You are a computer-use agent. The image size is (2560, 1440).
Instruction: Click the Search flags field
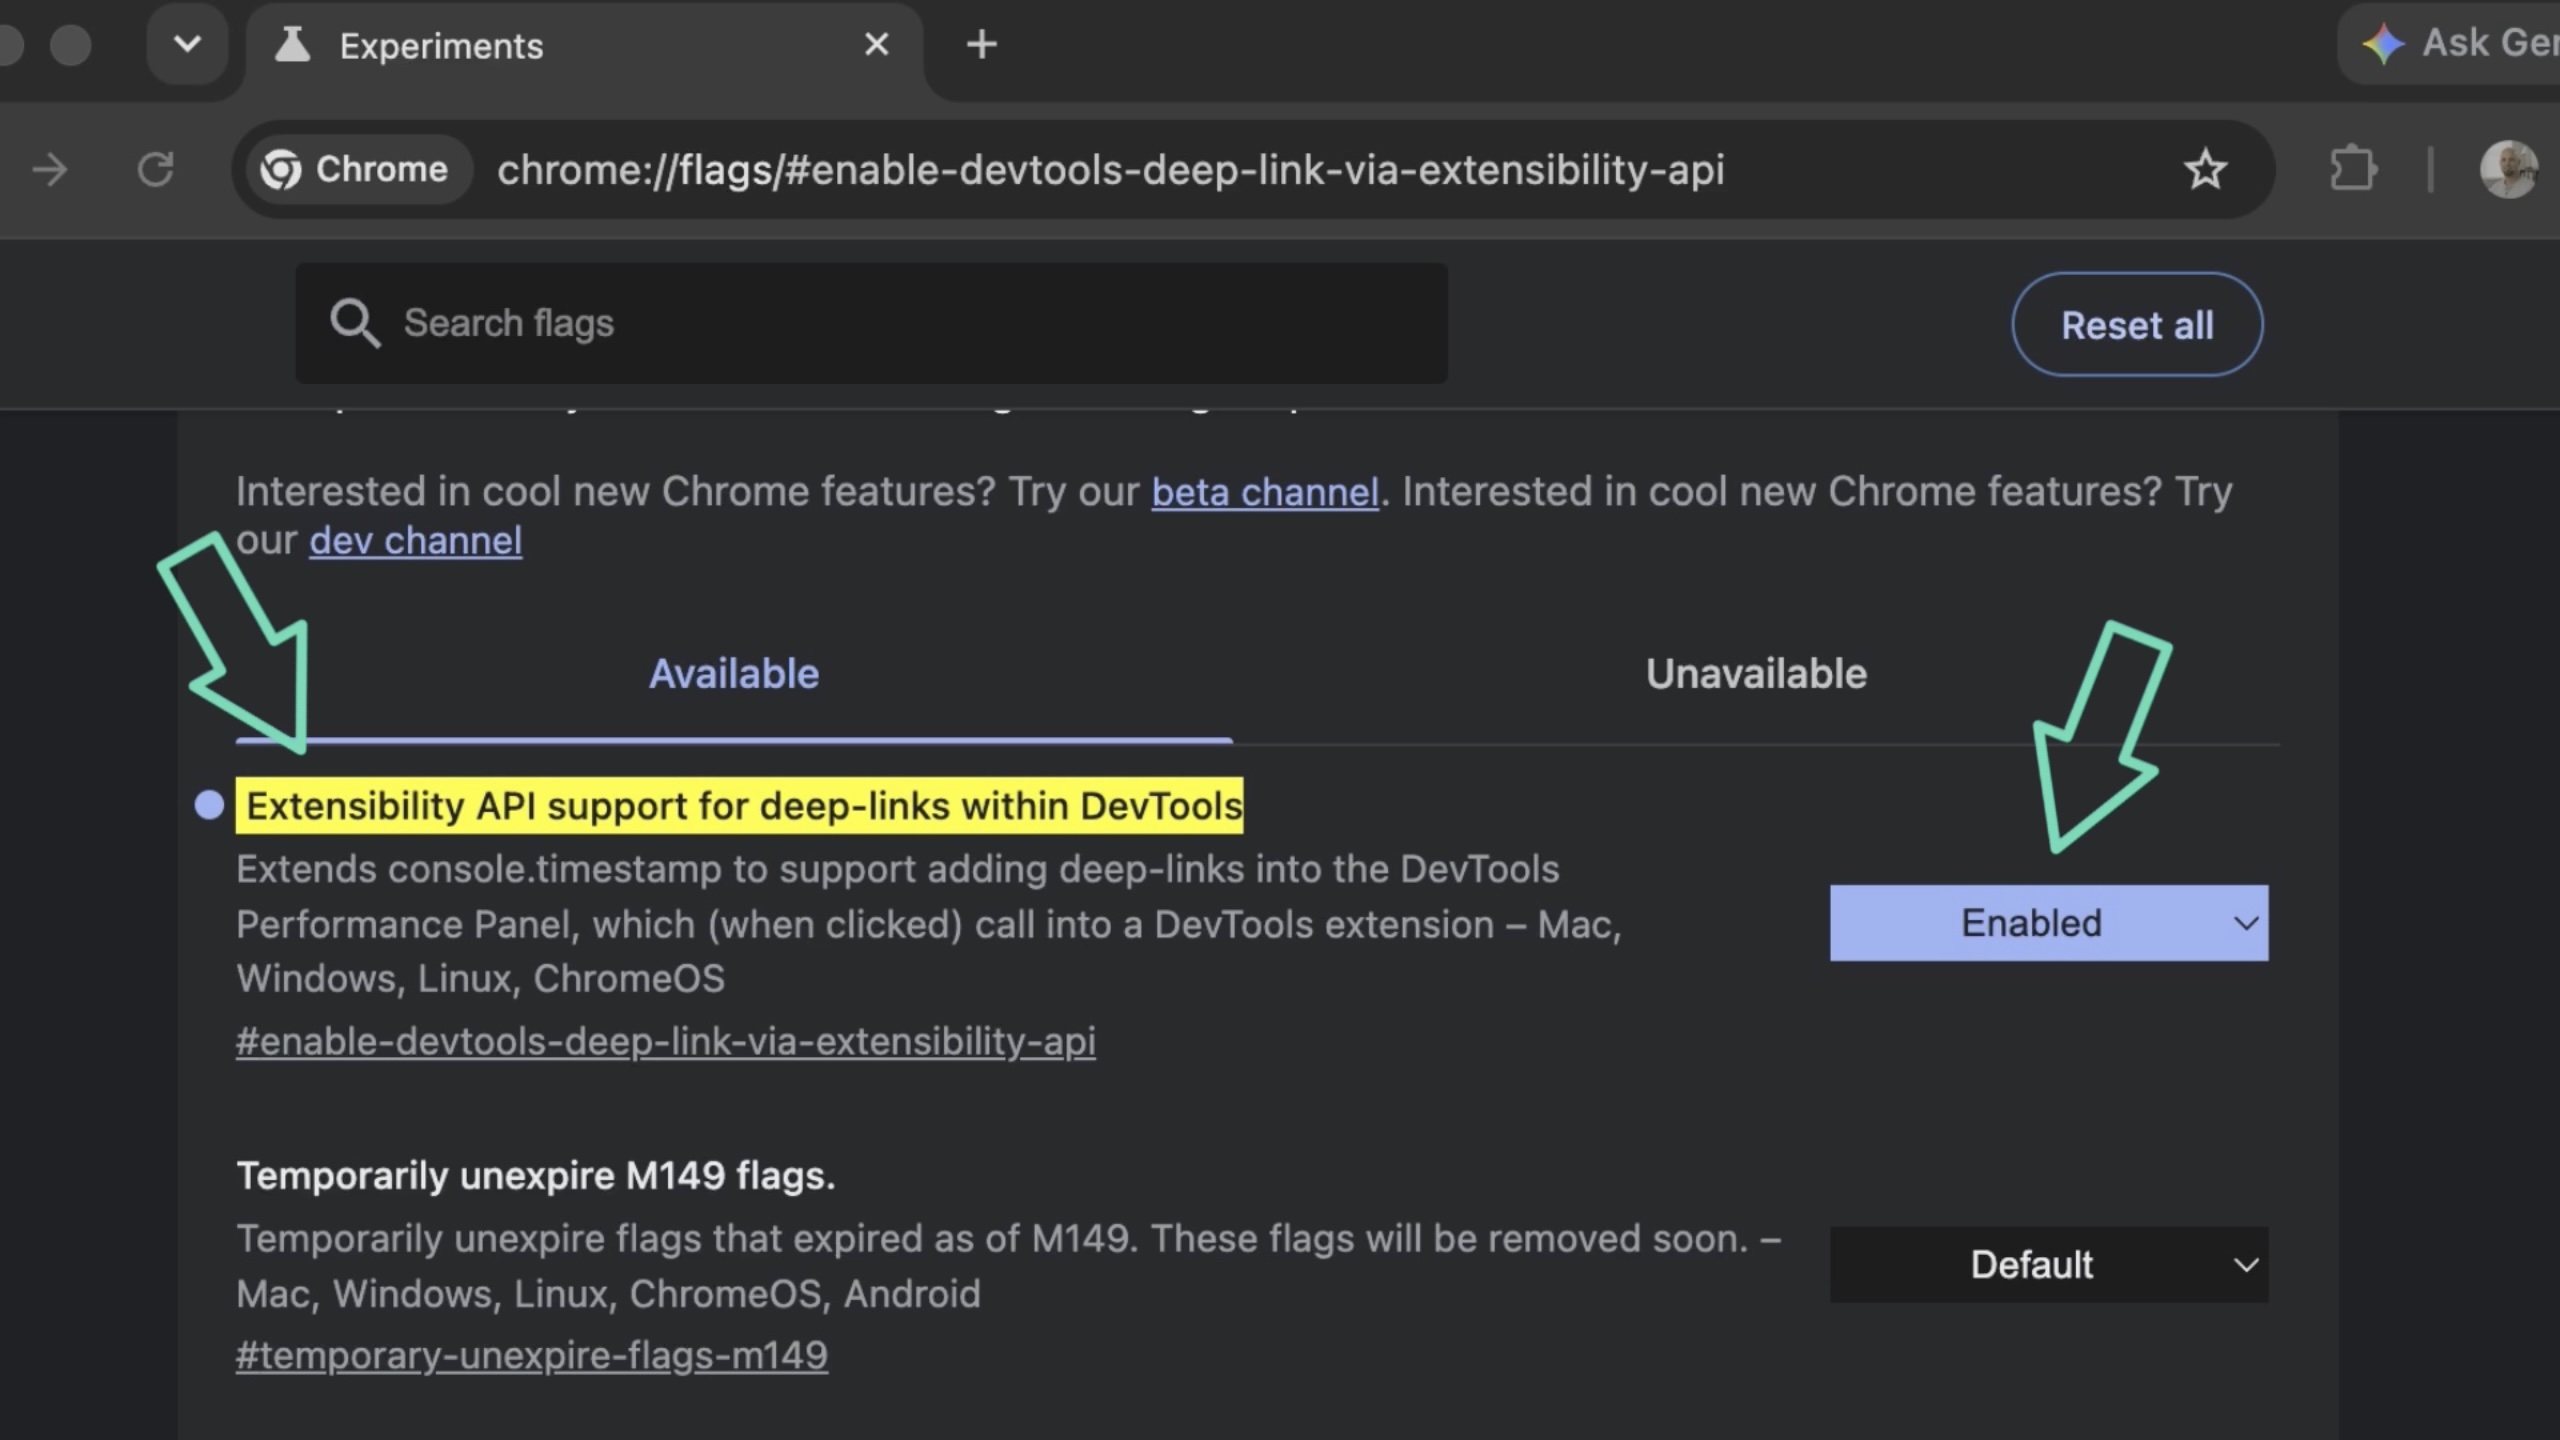[x=871, y=323]
